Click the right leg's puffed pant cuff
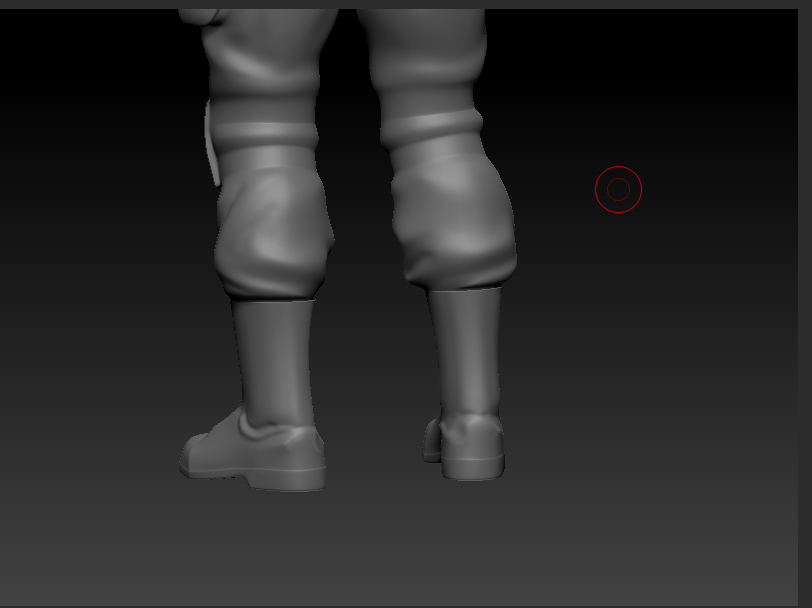 coord(455,222)
